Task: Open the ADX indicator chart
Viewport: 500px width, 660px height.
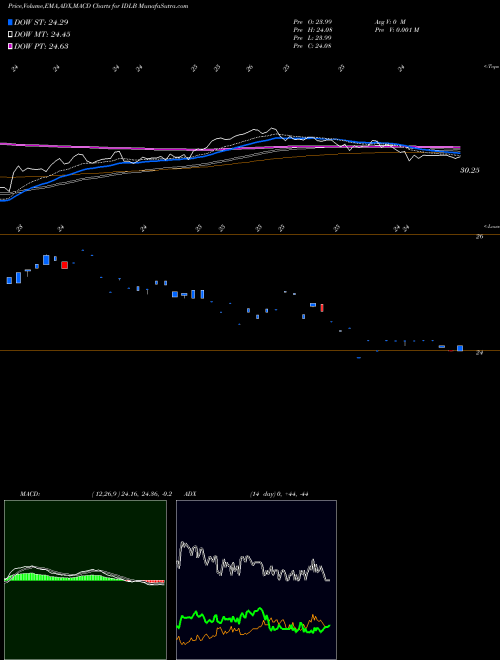Action: (256, 580)
